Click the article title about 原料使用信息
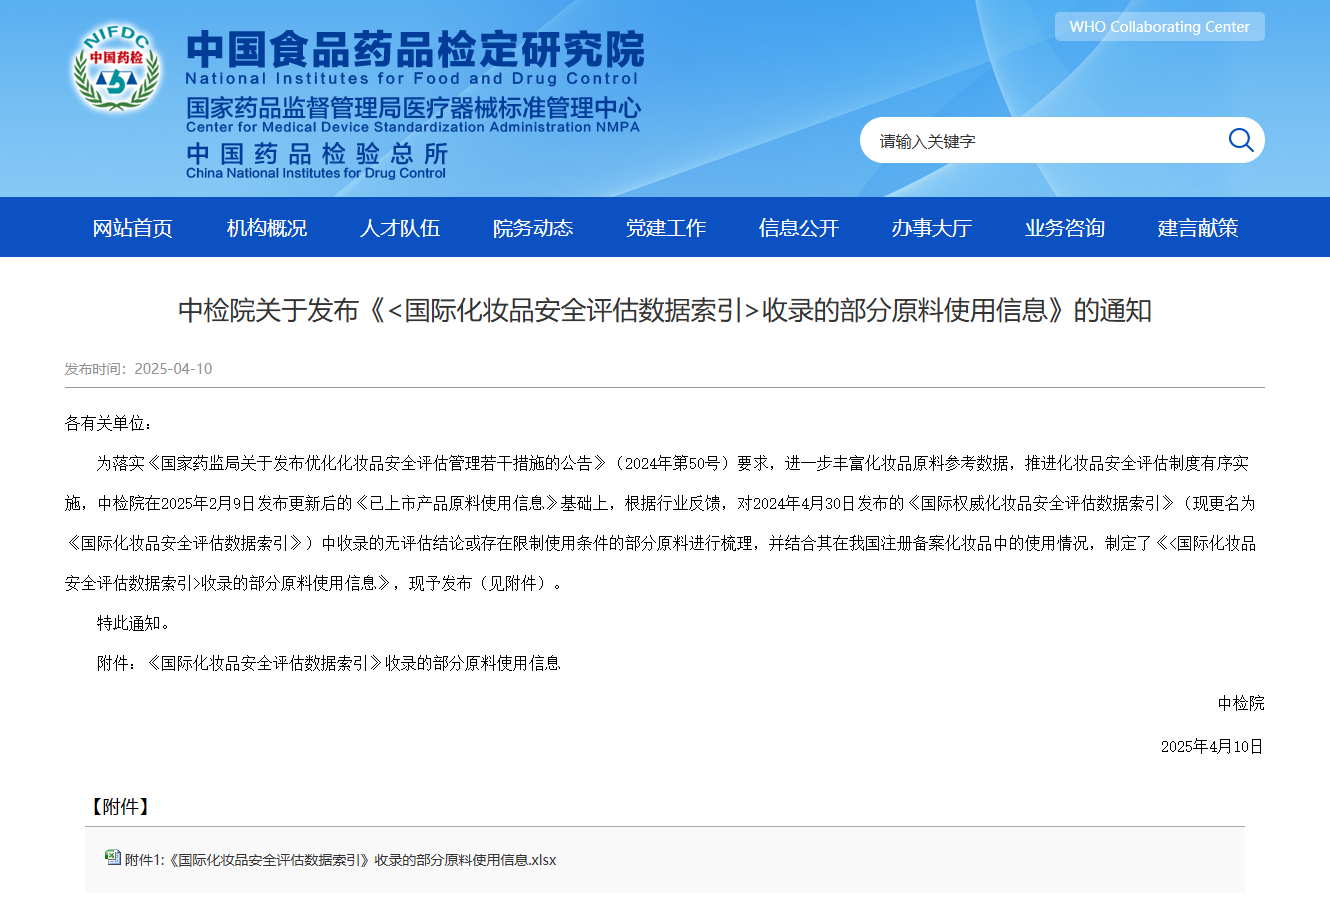 point(665,311)
